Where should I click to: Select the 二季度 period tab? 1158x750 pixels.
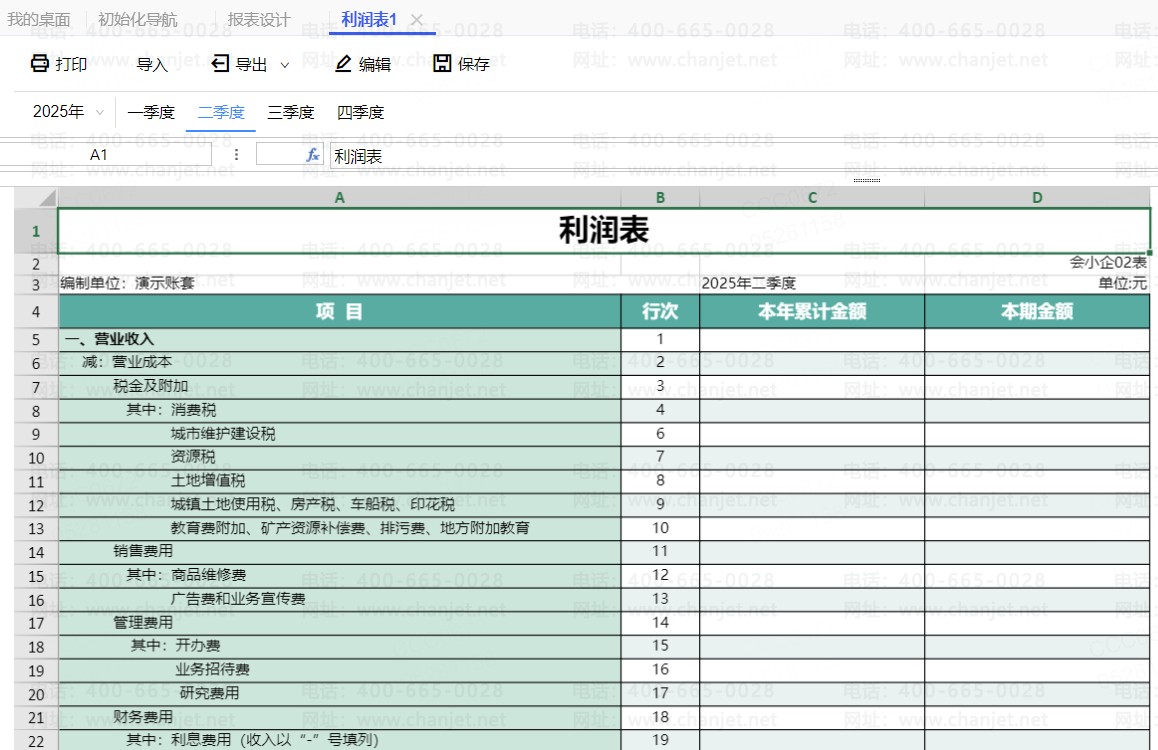(221, 112)
